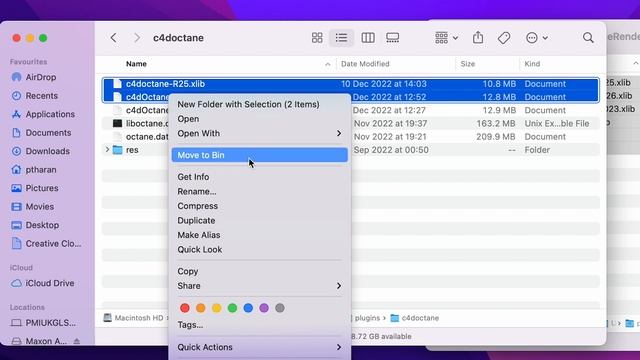Image resolution: width=640 pixels, height=360 pixels.
Task: Switch to icon grid view
Action: tap(317, 38)
